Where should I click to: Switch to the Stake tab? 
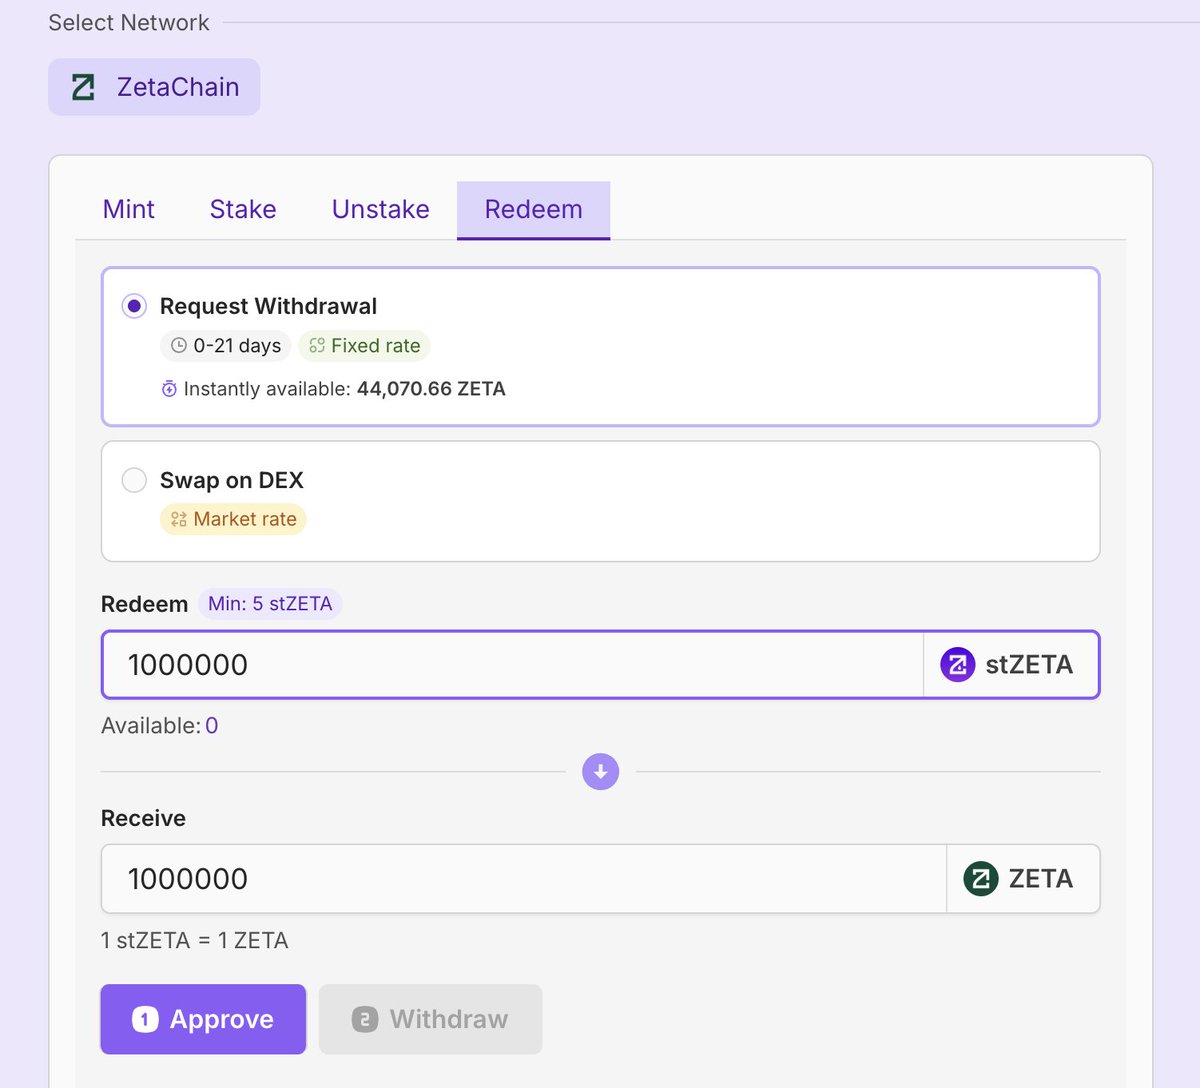tap(243, 209)
